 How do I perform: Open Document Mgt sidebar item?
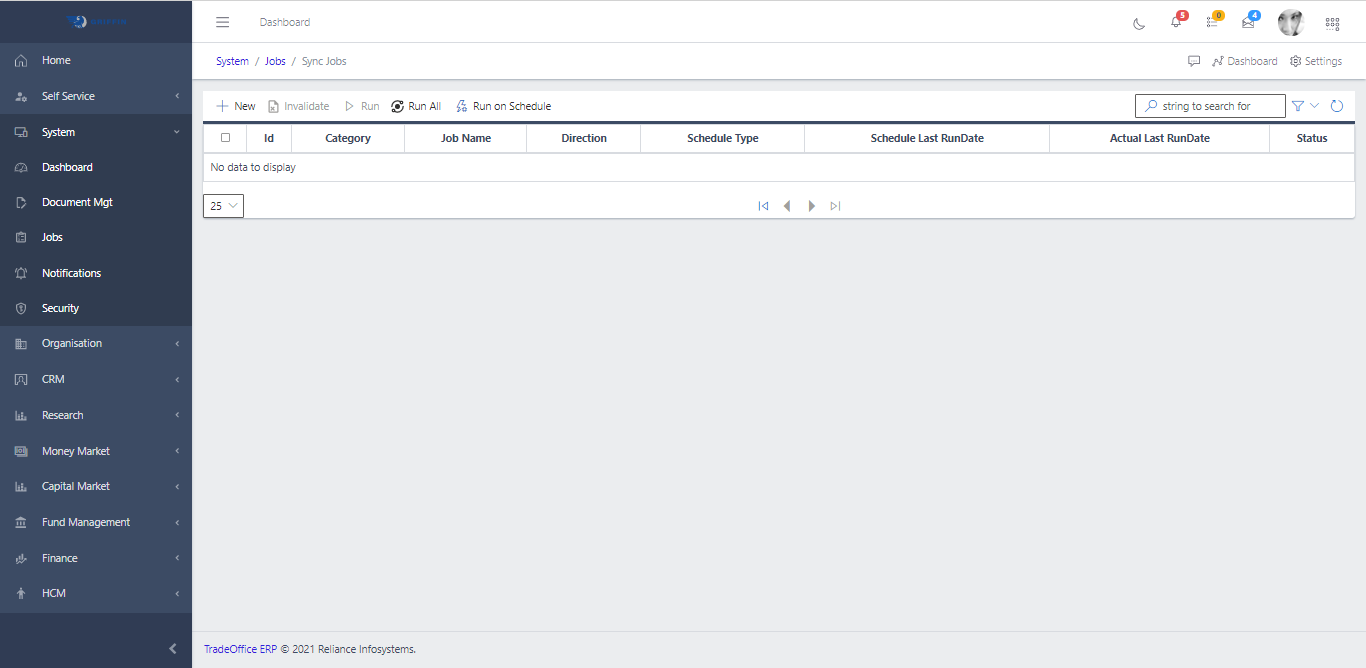[x=96, y=202]
